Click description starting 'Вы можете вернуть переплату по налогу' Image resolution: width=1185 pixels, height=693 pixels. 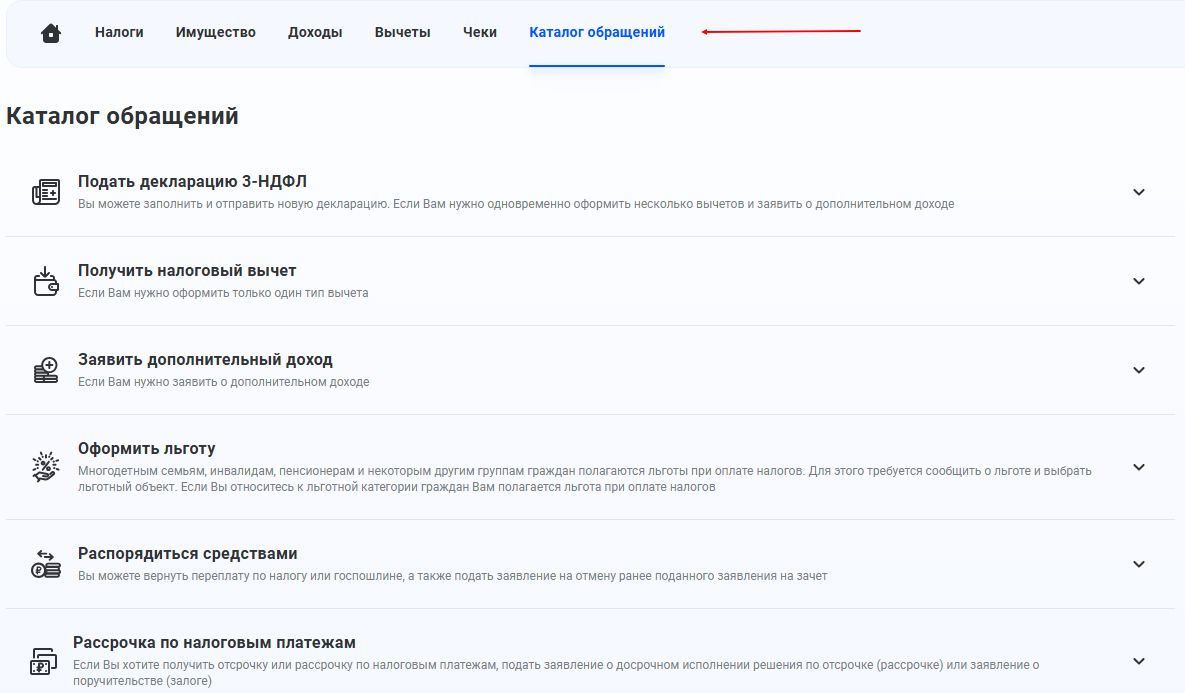[453, 576]
